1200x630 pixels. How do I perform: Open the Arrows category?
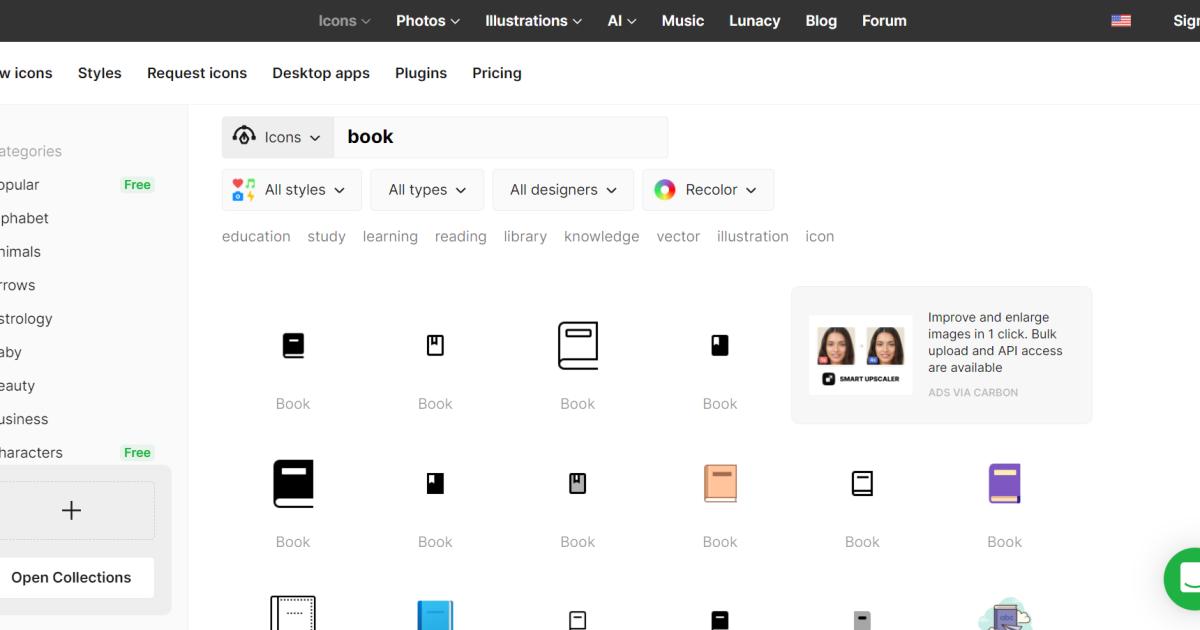coord(17,285)
